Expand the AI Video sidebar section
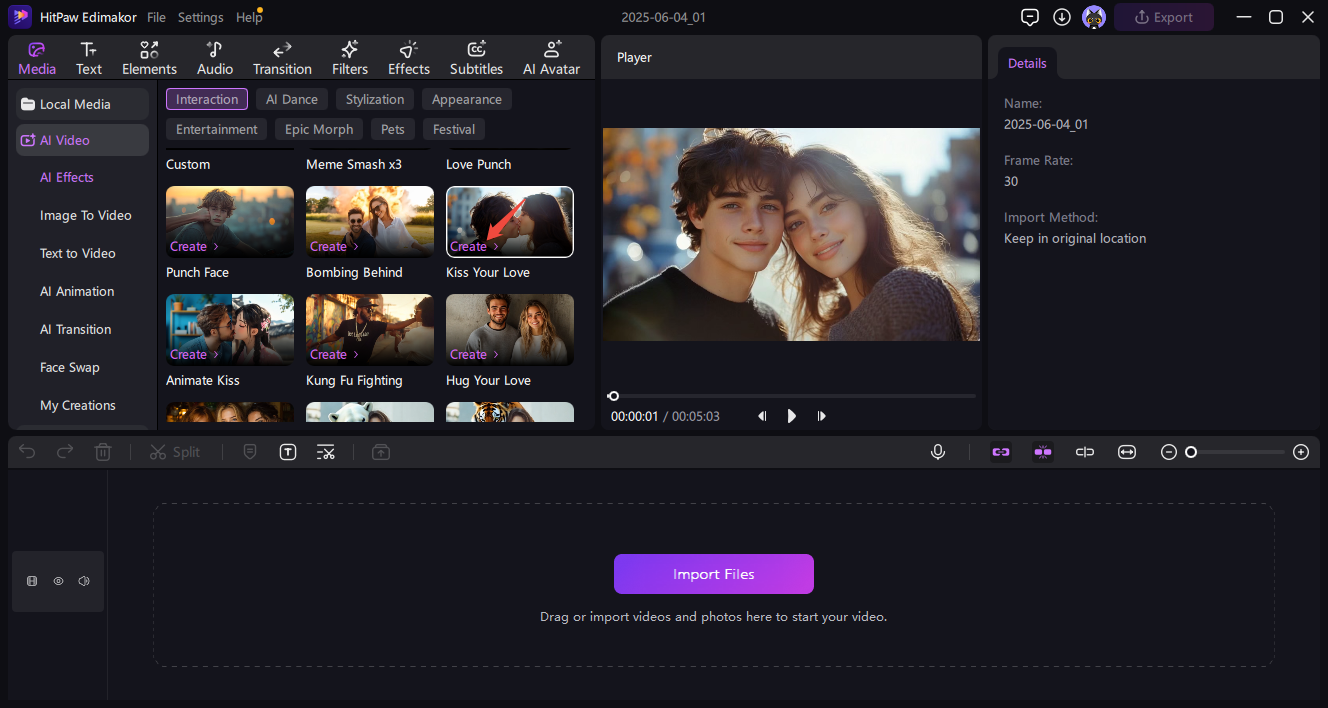 pyautogui.click(x=82, y=140)
